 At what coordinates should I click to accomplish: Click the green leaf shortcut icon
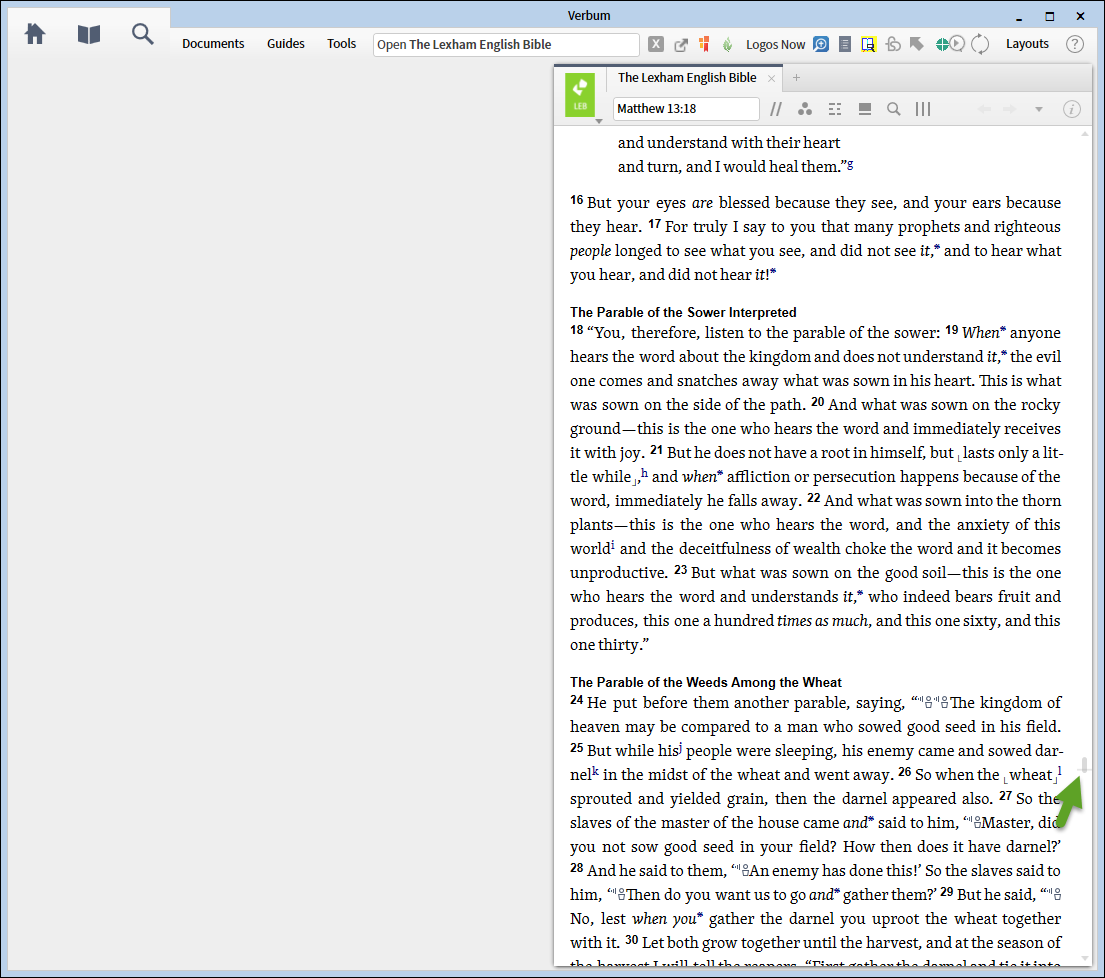tap(727, 44)
